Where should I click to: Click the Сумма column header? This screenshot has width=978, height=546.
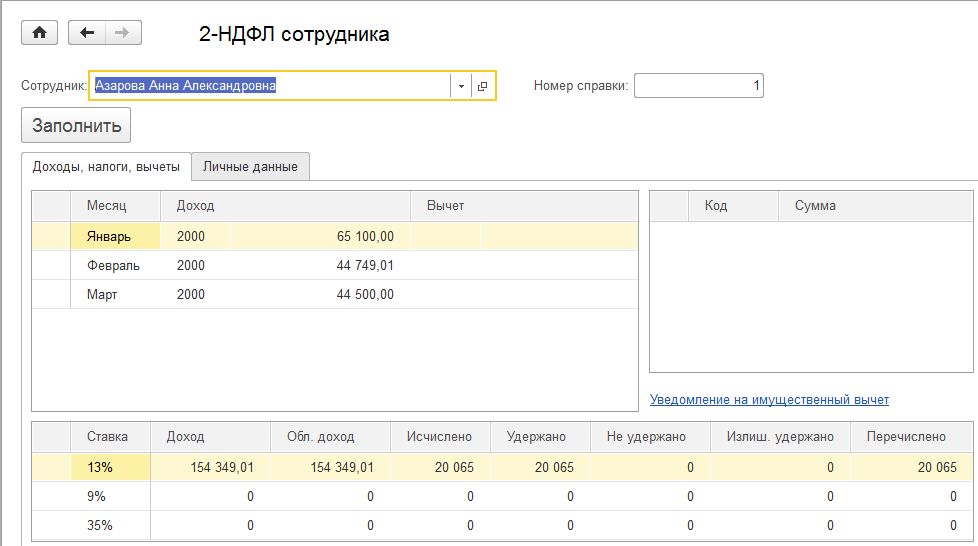click(x=815, y=206)
